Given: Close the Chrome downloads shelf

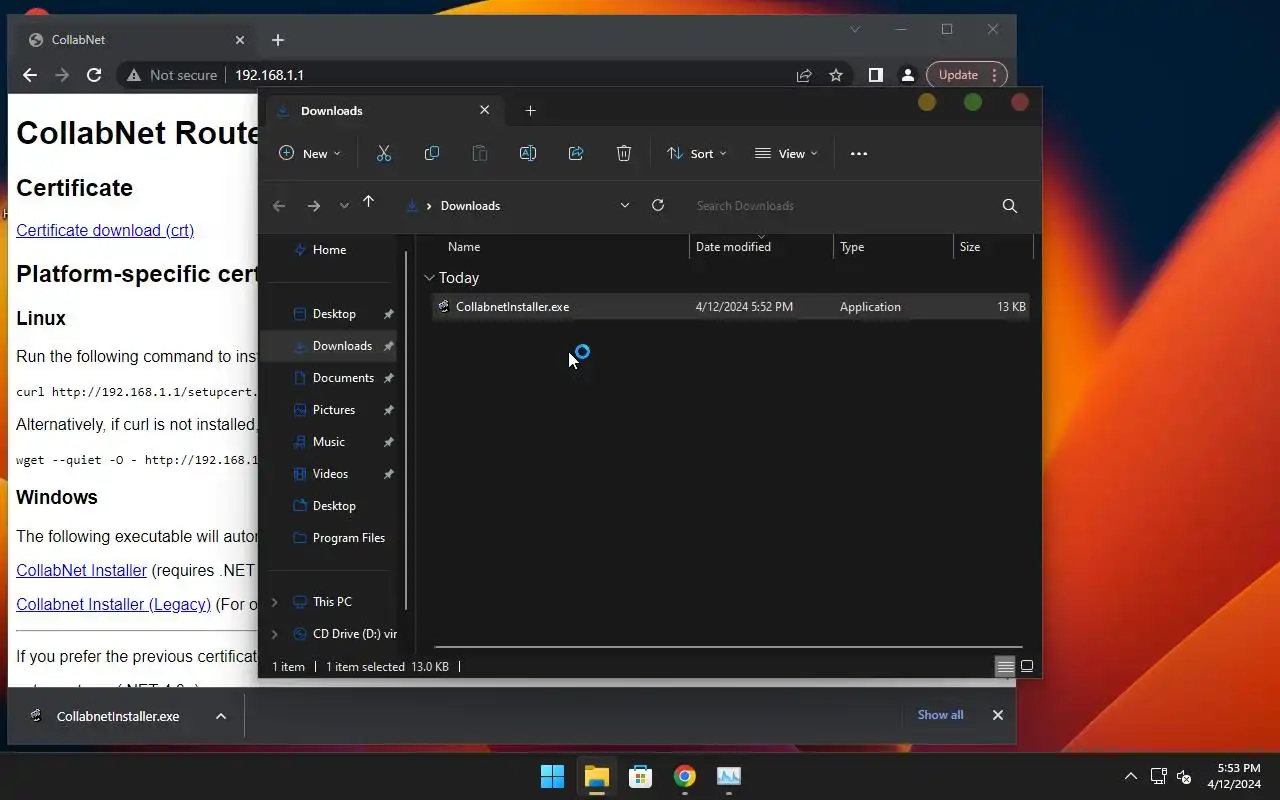Looking at the screenshot, I should pyautogui.click(x=997, y=715).
